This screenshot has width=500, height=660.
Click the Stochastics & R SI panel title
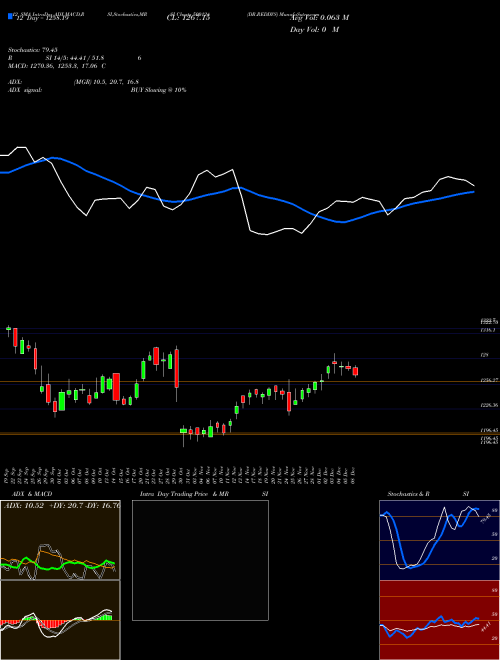click(x=428, y=494)
